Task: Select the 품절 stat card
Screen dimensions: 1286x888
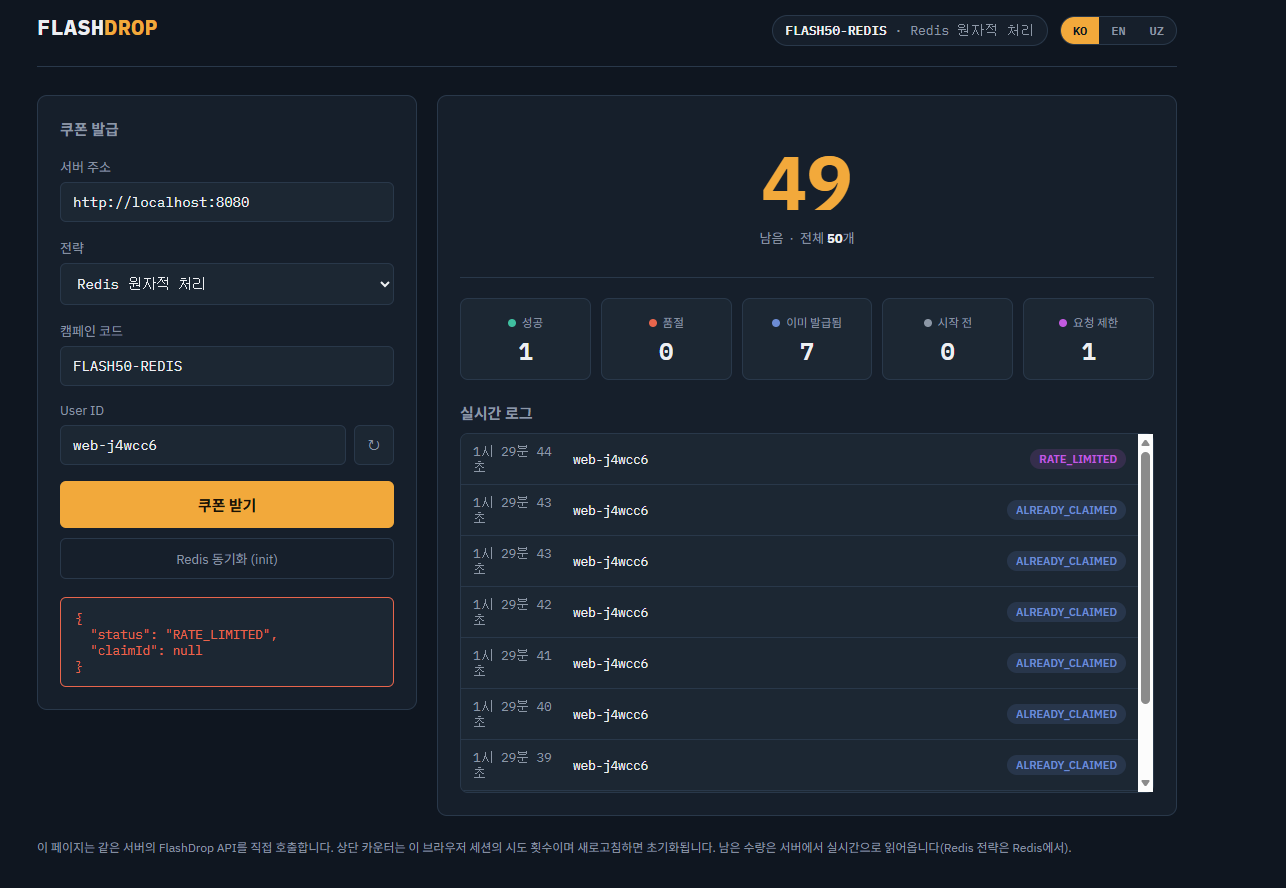Action: (666, 339)
